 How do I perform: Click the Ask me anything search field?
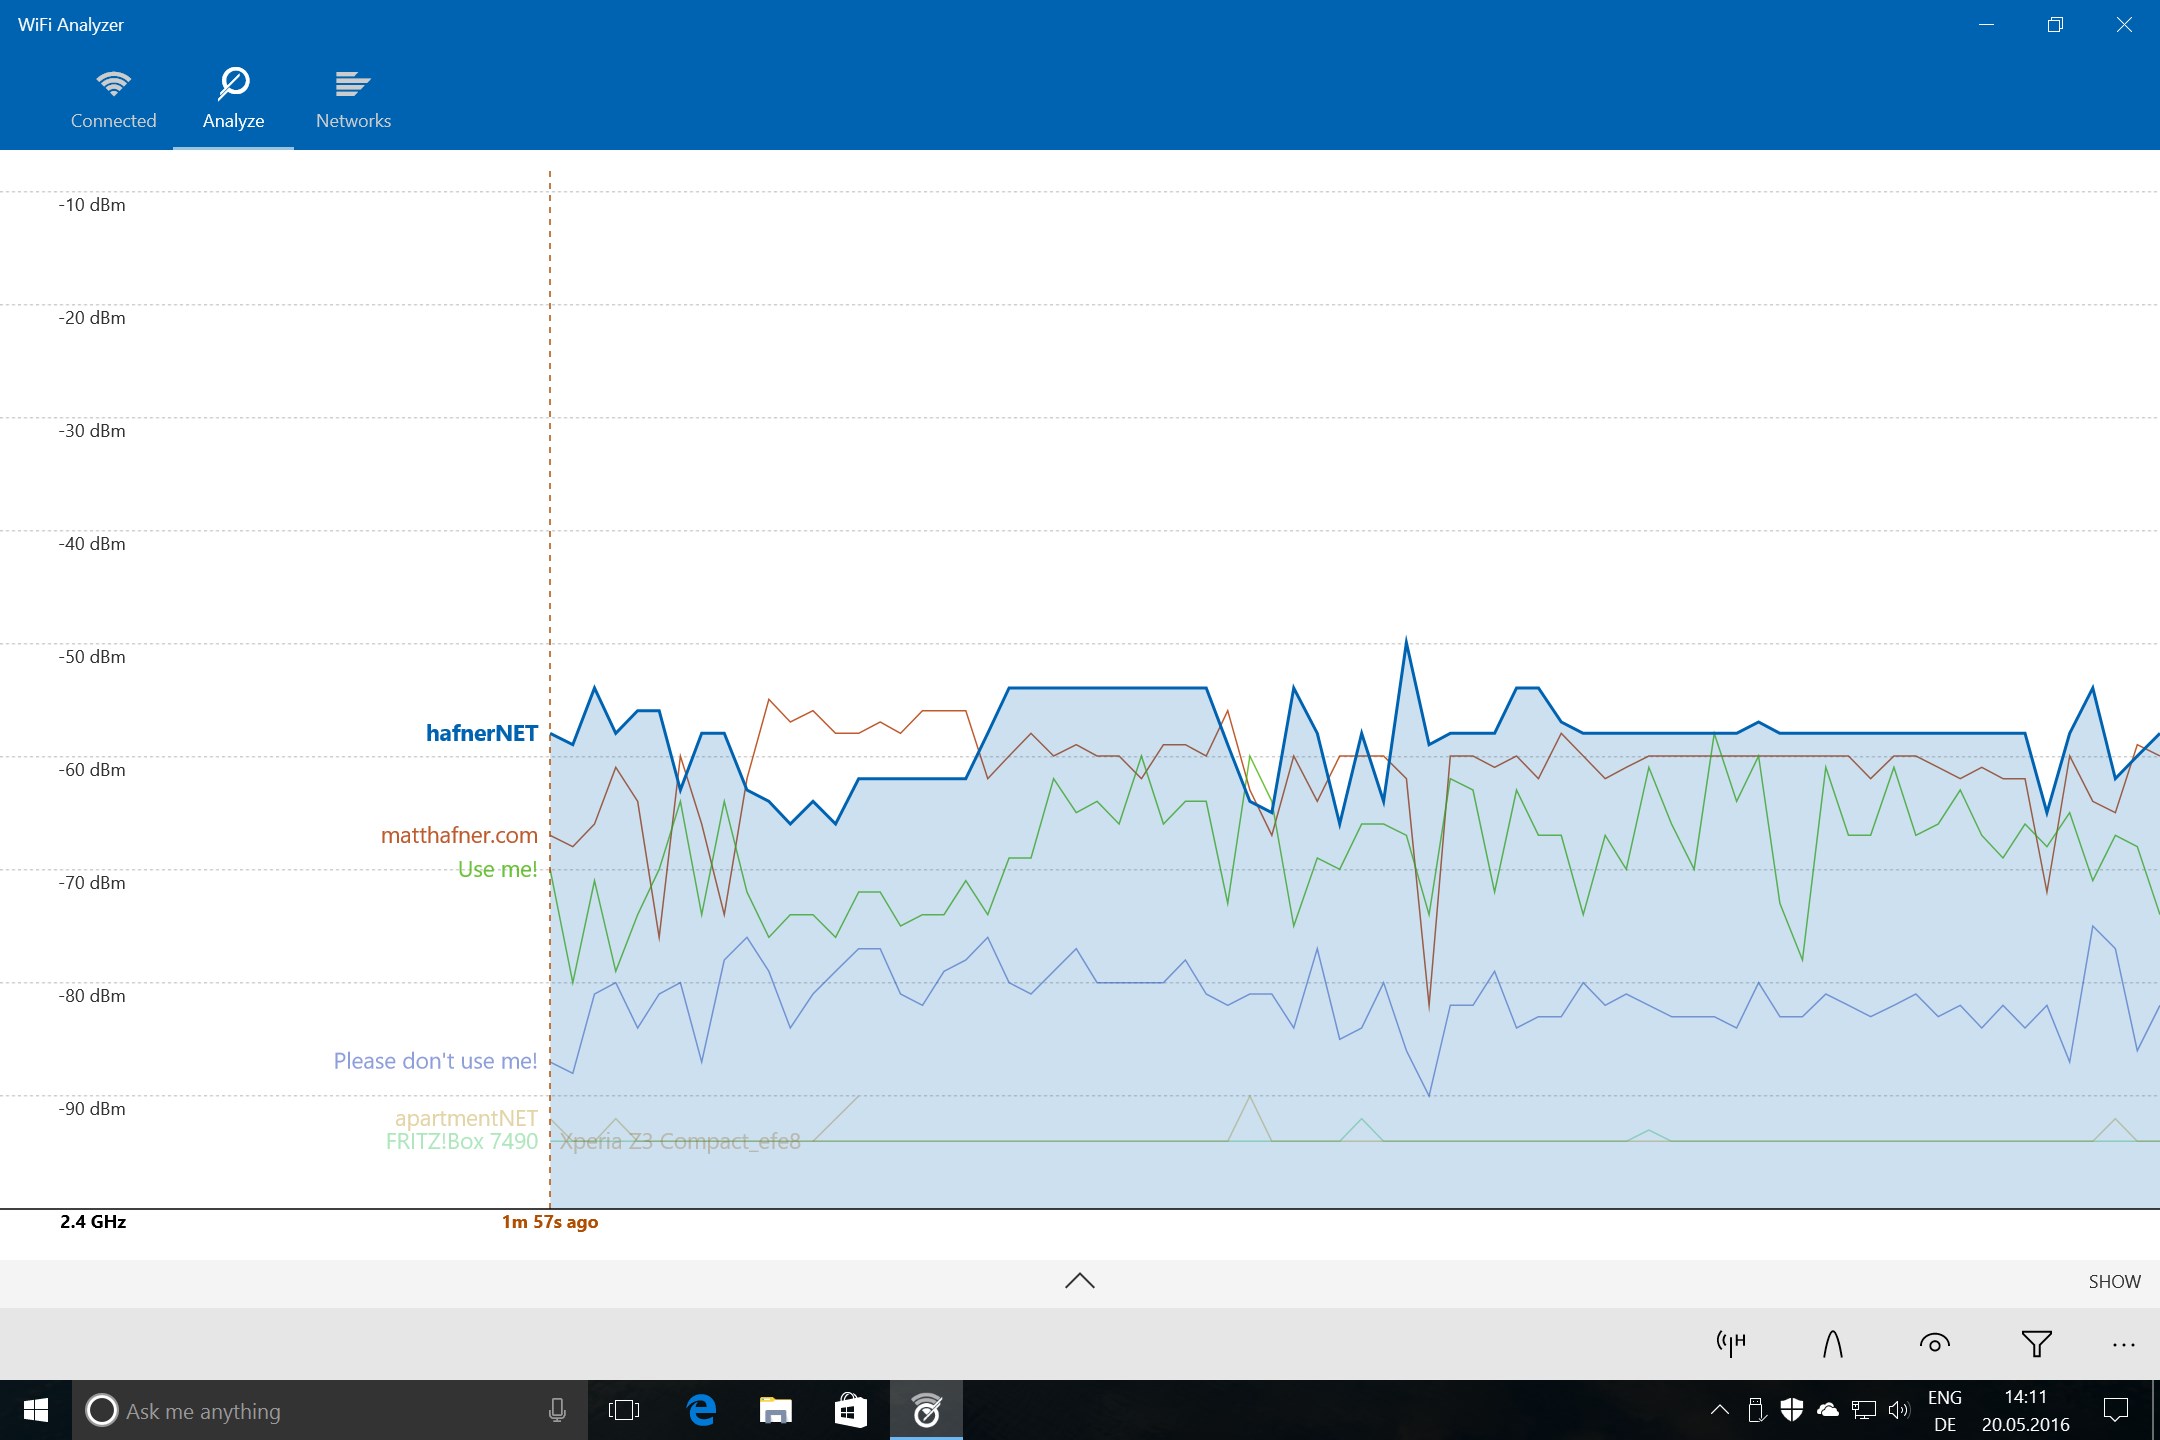tap(300, 1410)
